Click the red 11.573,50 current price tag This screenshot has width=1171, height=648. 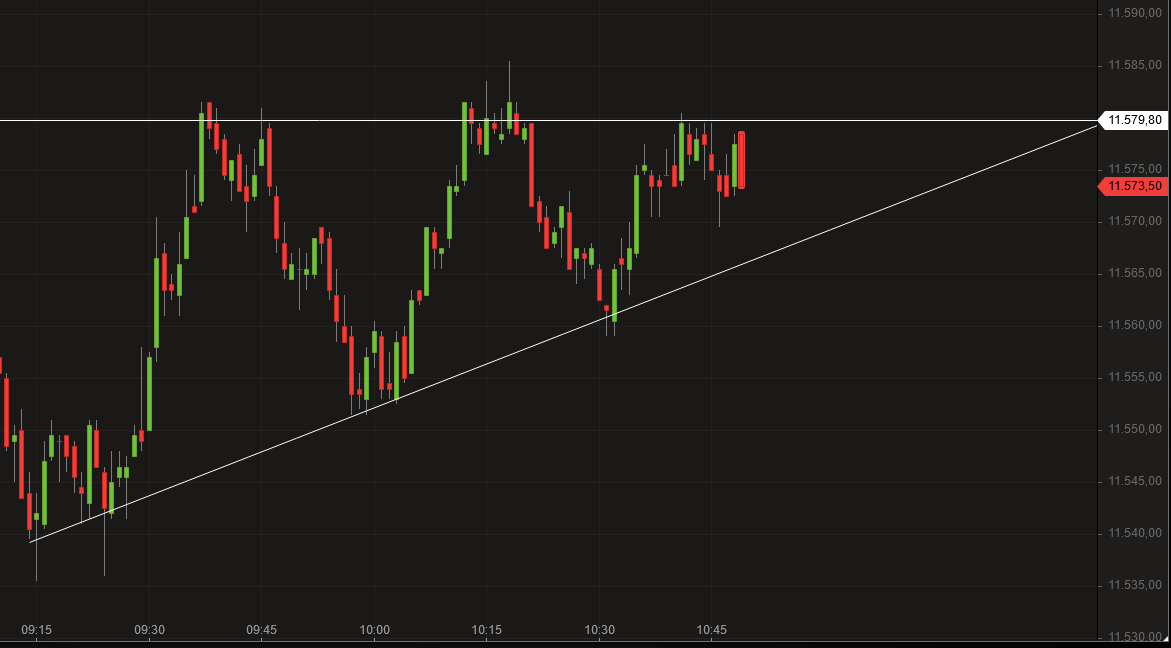1133,186
